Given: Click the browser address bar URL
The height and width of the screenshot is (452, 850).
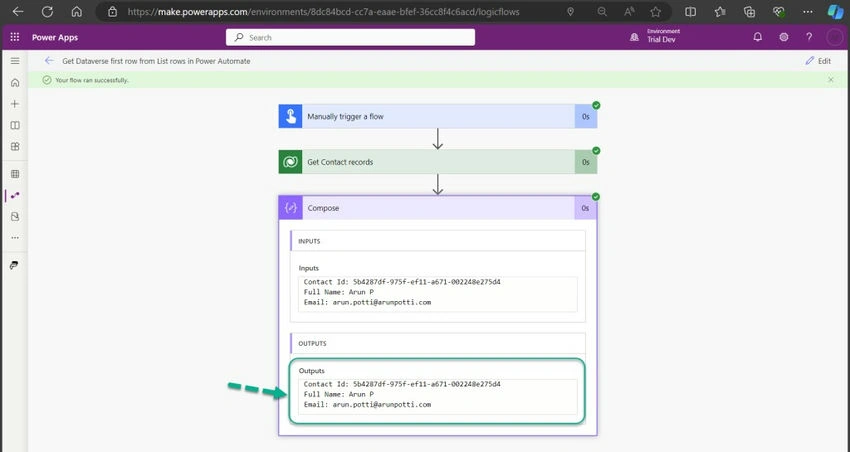Looking at the screenshot, I should coord(323,11).
